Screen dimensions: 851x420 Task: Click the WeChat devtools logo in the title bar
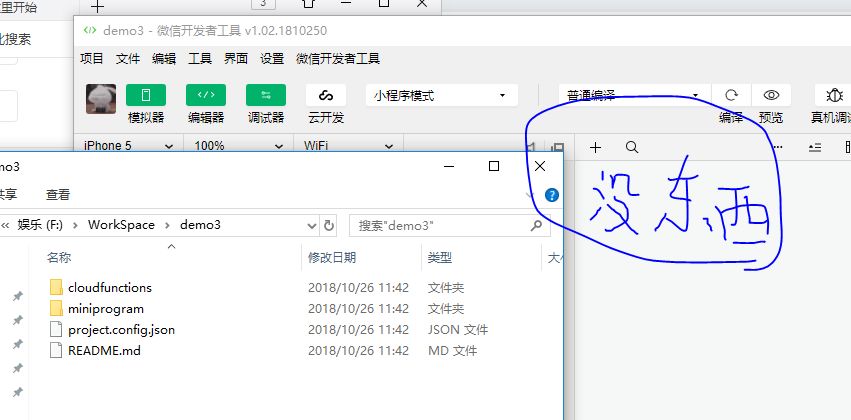(90, 30)
